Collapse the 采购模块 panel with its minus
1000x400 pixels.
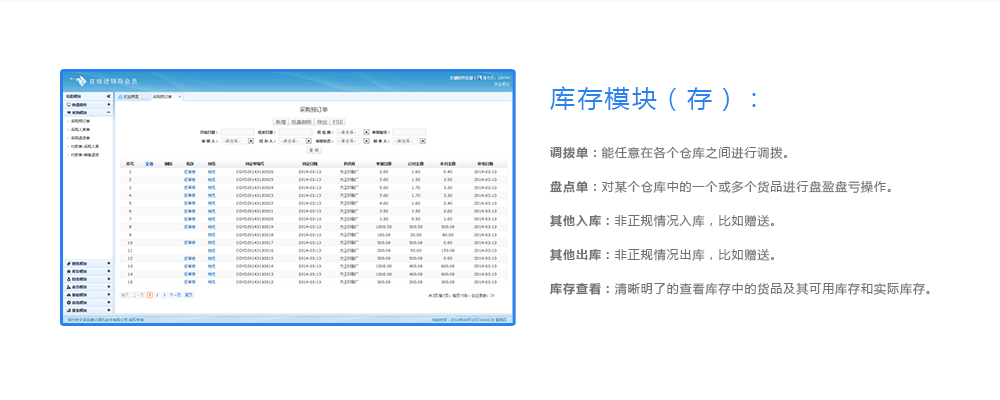point(109,112)
